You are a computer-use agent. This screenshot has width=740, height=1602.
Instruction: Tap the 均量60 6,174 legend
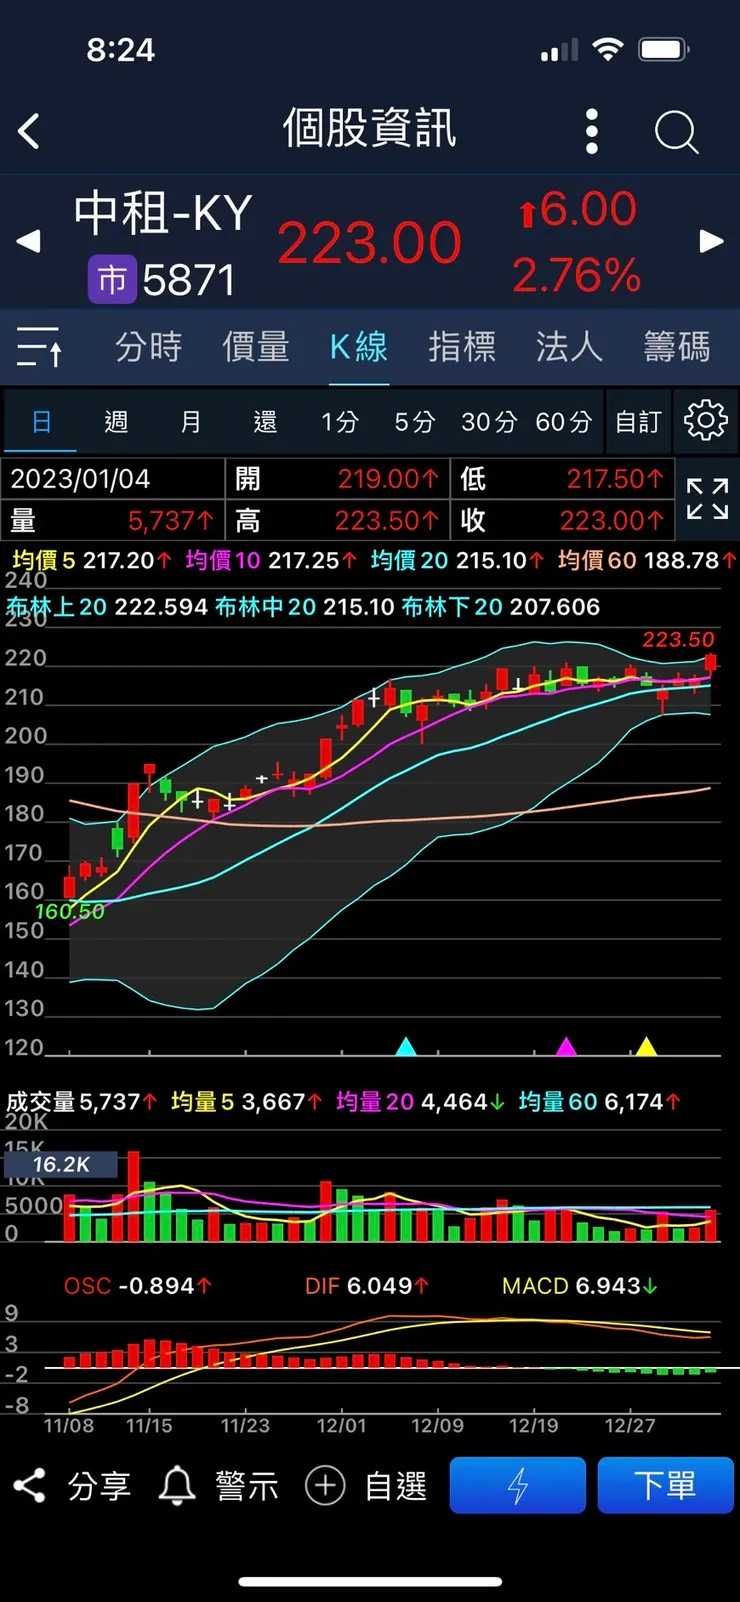click(x=600, y=1102)
